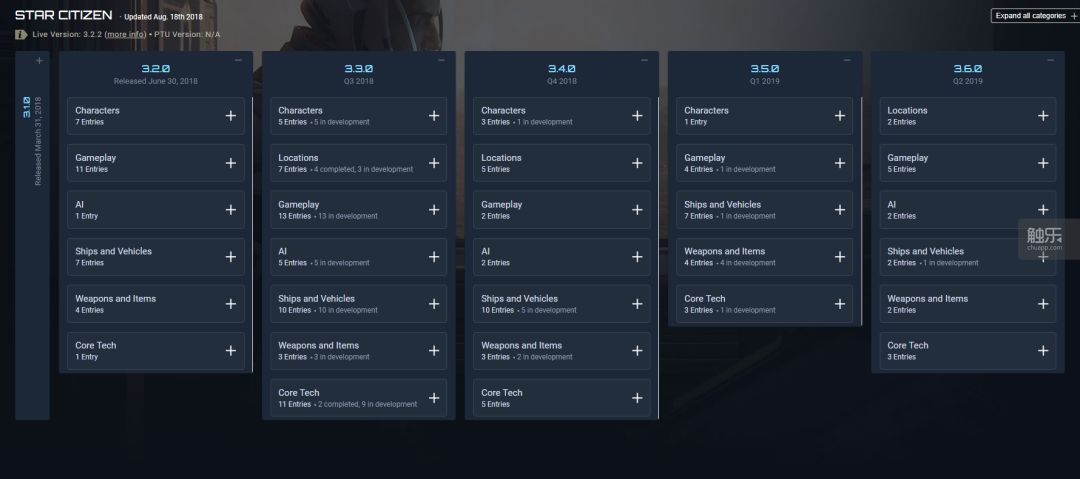This screenshot has width=1080, height=479.
Task: Collapse the 3.6.0 release column
Action: pos(1050,60)
